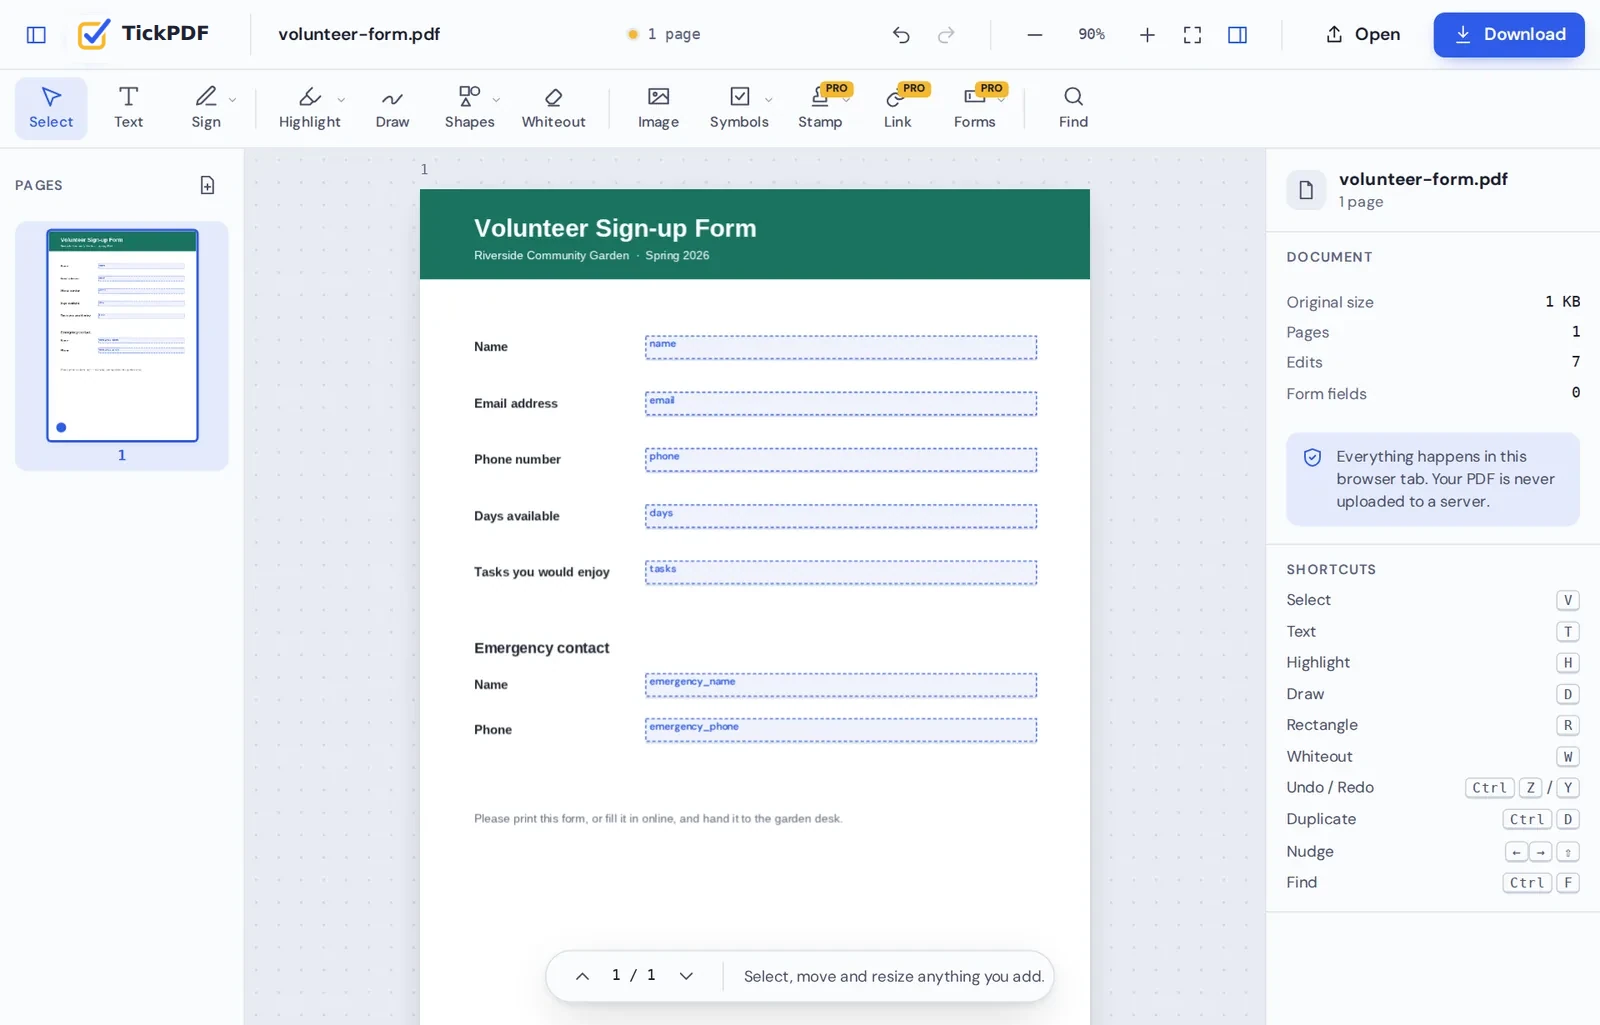Viewport: 1600px width, 1025px height.
Task: Go to the next page arrow
Action: click(x=686, y=976)
